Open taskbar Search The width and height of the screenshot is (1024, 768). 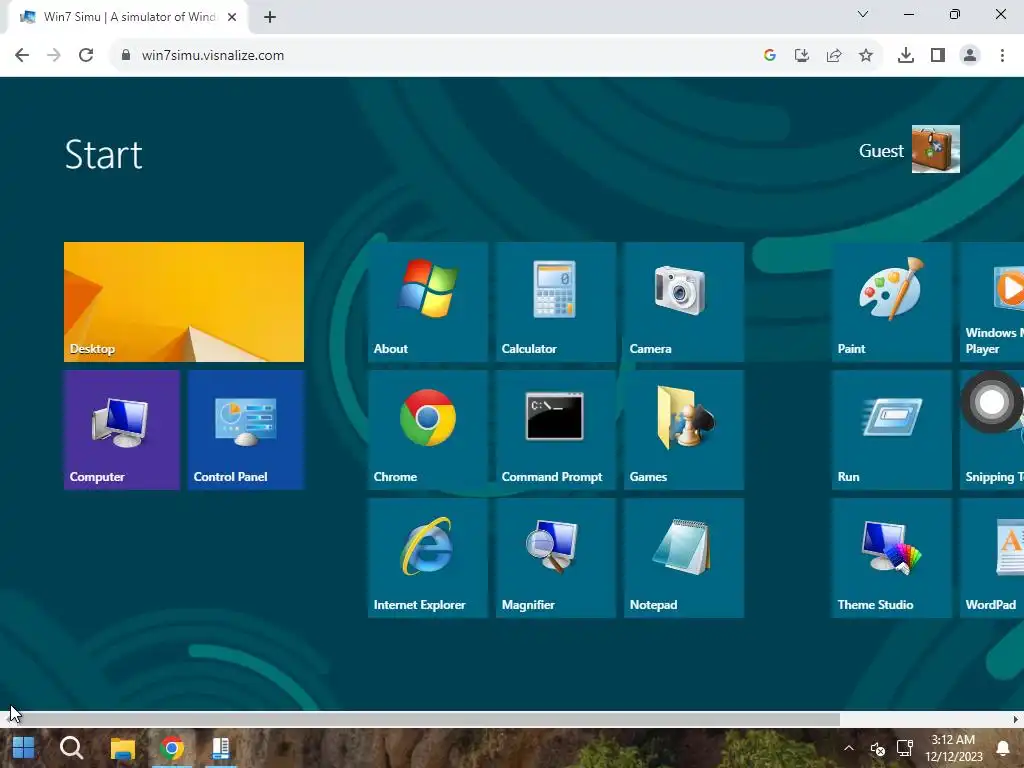click(x=72, y=748)
